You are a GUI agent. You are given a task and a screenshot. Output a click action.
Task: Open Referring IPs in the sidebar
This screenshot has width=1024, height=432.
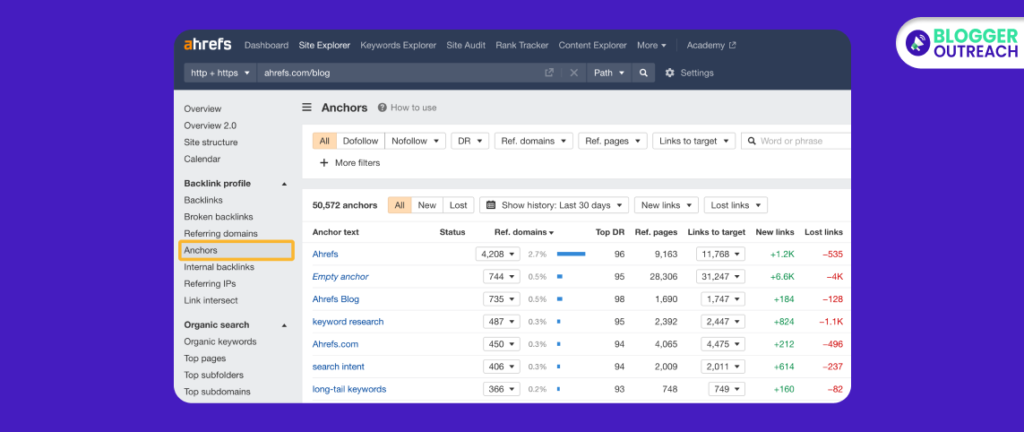[210, 284]
